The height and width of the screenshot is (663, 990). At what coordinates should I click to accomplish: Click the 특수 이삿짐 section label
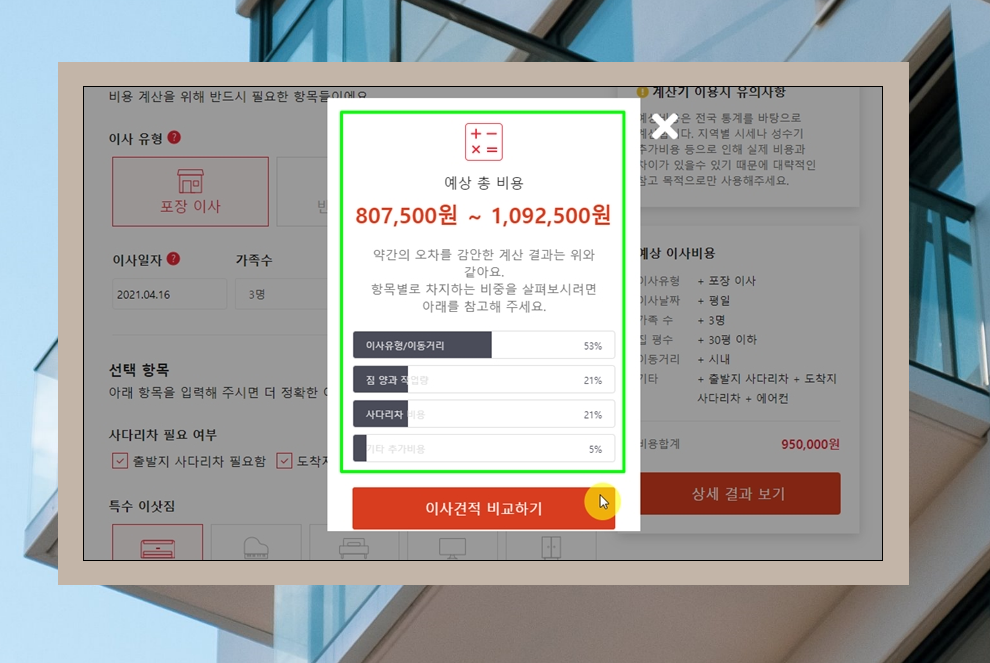pos(141,506)
